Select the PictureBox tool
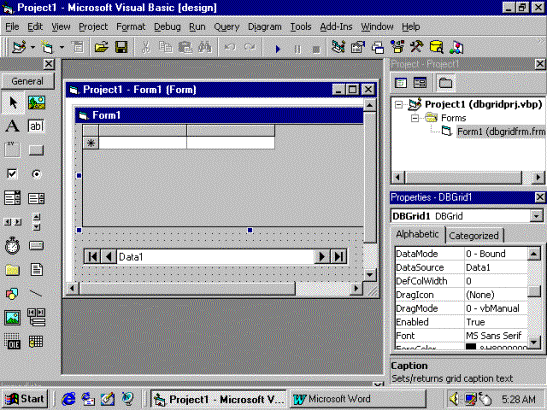 click(x=36, y=103)
